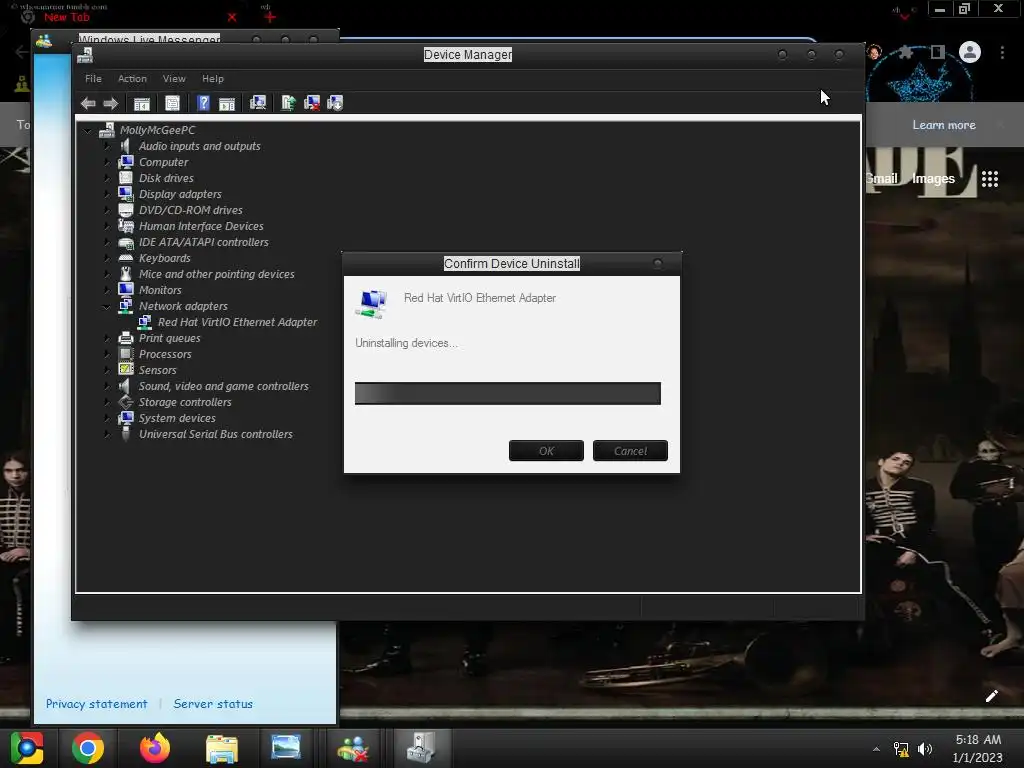Open the Start button on taskbar
Image resolution: width=1024 pixels, height=768 pixels.
27,748
